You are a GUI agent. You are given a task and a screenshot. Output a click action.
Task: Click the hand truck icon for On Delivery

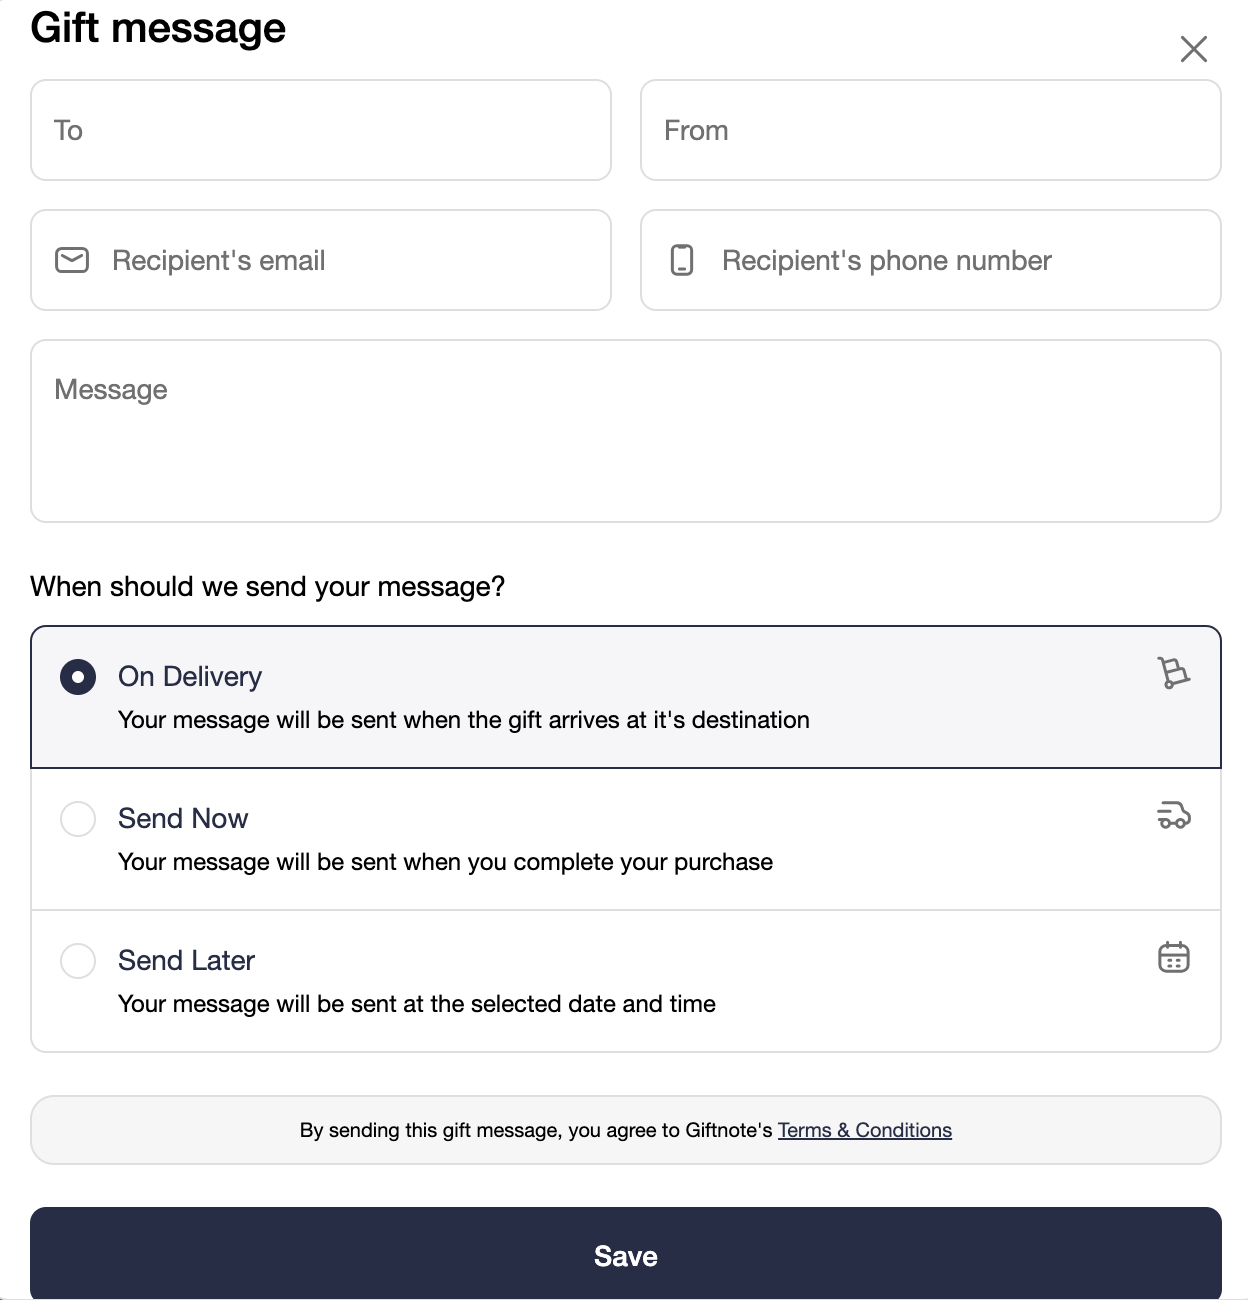[x=1173, y=673]
